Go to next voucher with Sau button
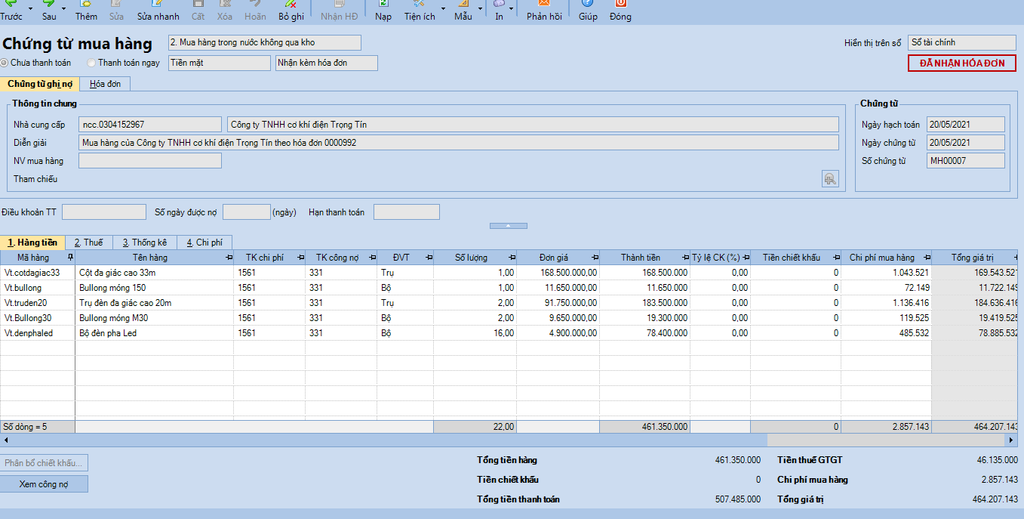 point(49,10)
